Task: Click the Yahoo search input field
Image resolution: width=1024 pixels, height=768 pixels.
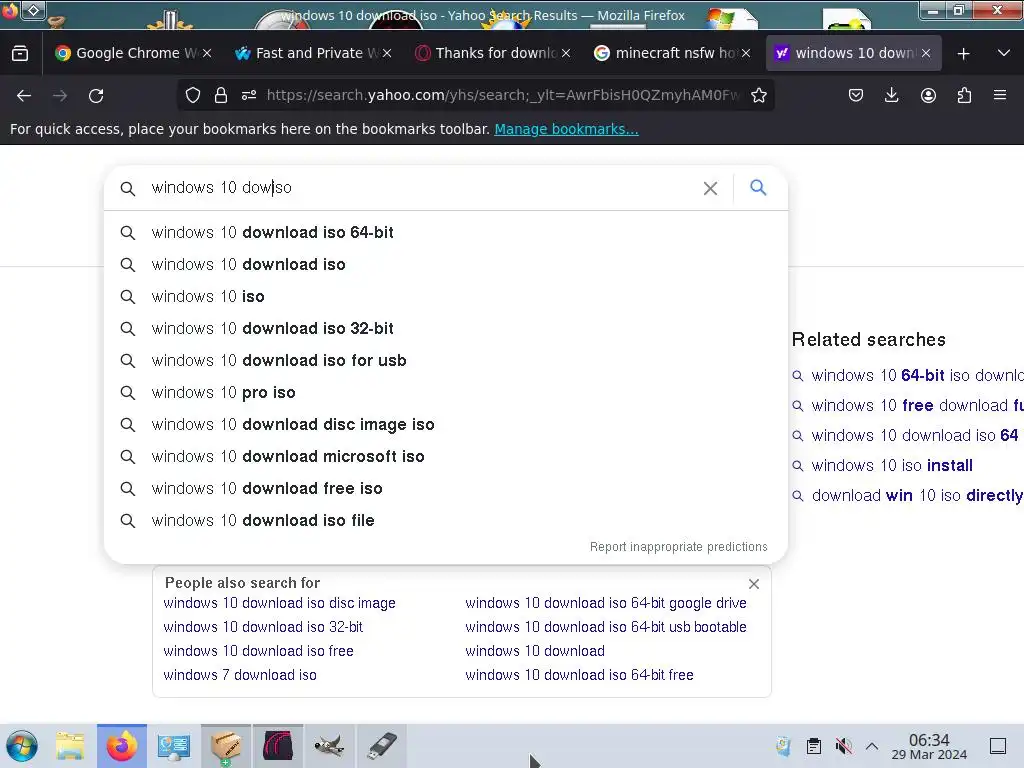Action: [418, 187]
